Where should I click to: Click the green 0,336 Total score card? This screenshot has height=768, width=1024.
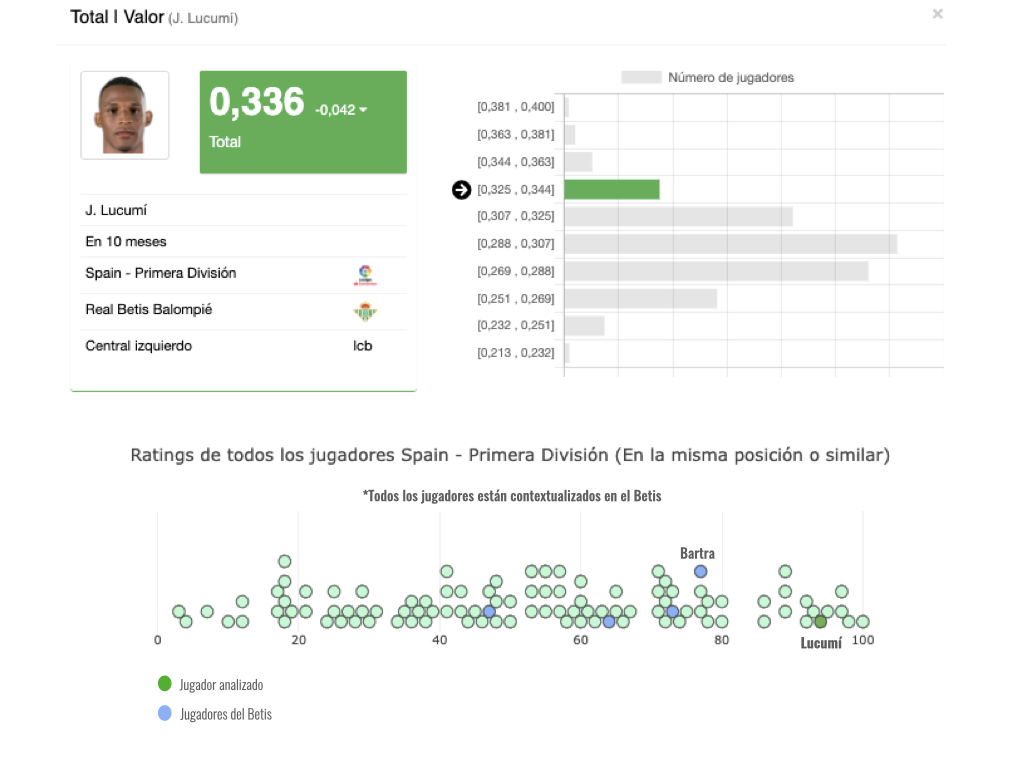303,122
